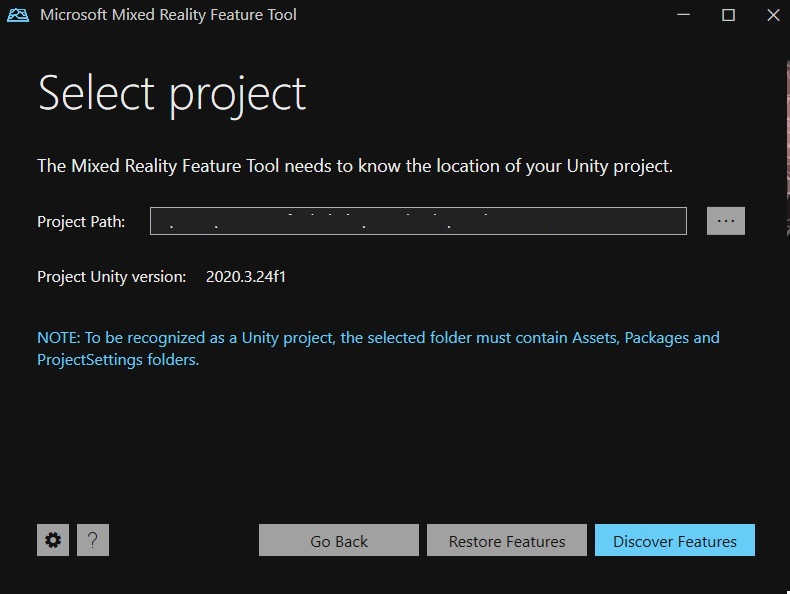790x594 pixels.
Task: Click the 'Select project' heading
Action: 172,95
